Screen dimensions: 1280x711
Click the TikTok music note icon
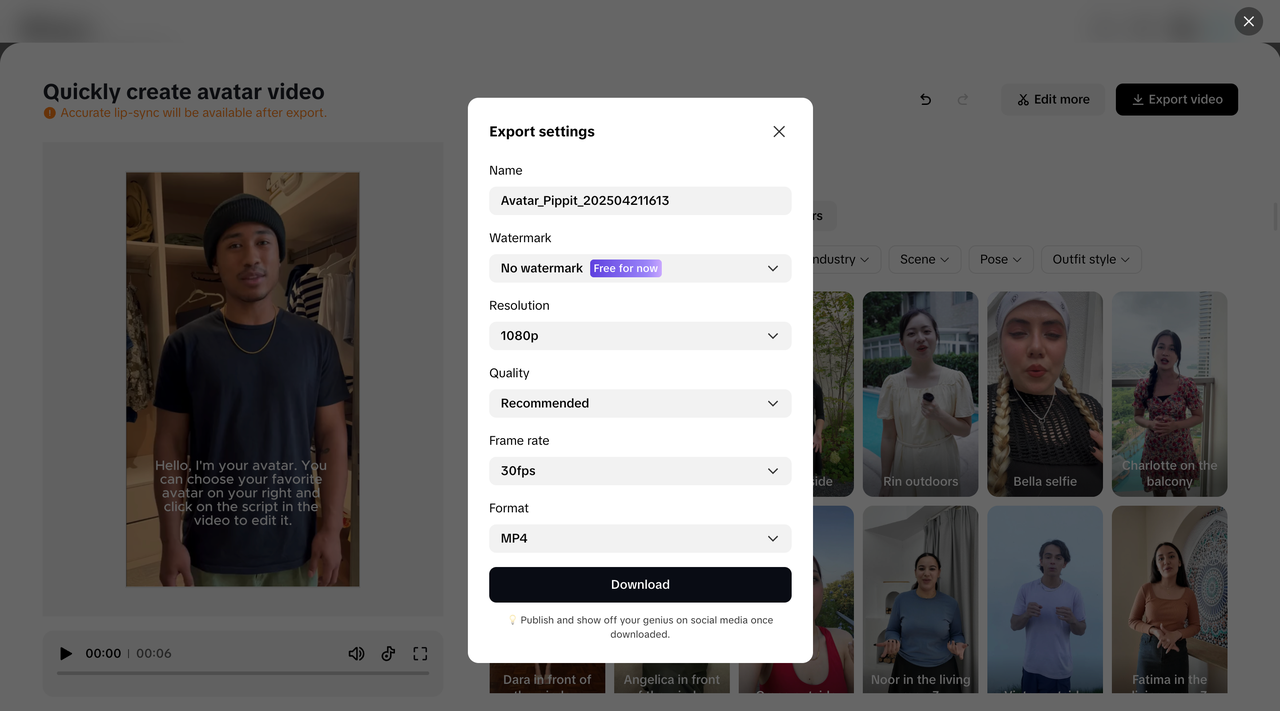pos(388,653)
